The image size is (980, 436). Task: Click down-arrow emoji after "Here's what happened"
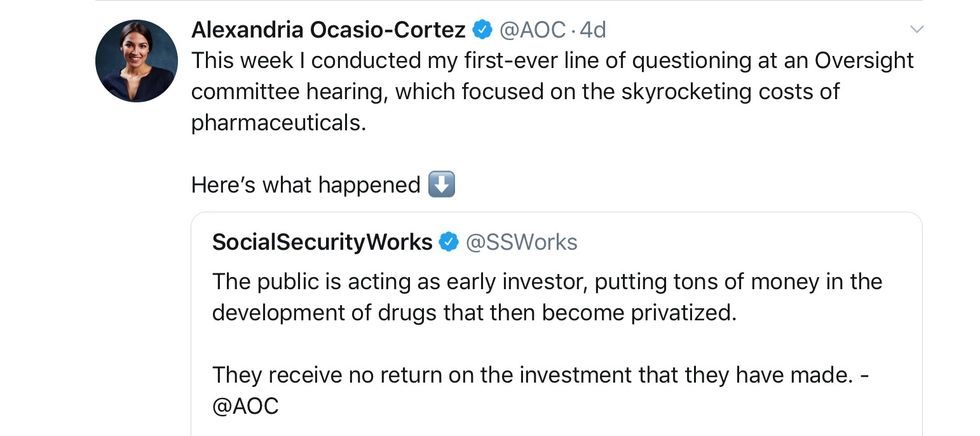coord(441,185)
